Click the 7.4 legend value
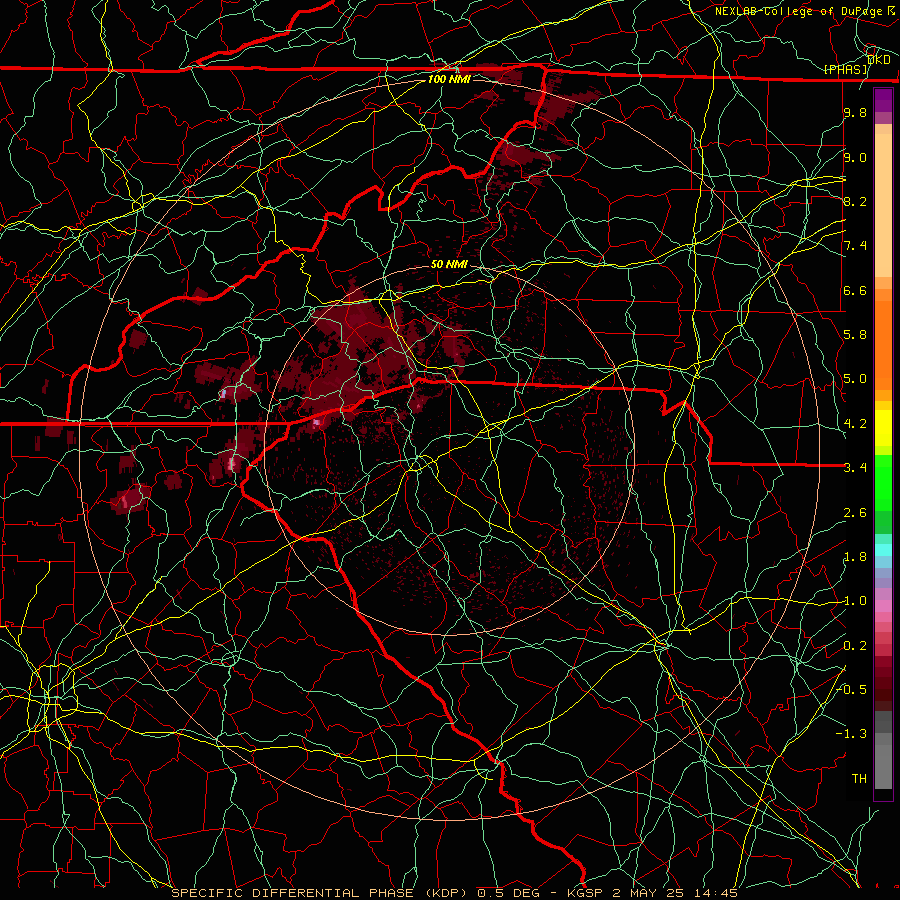Screen dimensions: 900x900 coord(855,246)
